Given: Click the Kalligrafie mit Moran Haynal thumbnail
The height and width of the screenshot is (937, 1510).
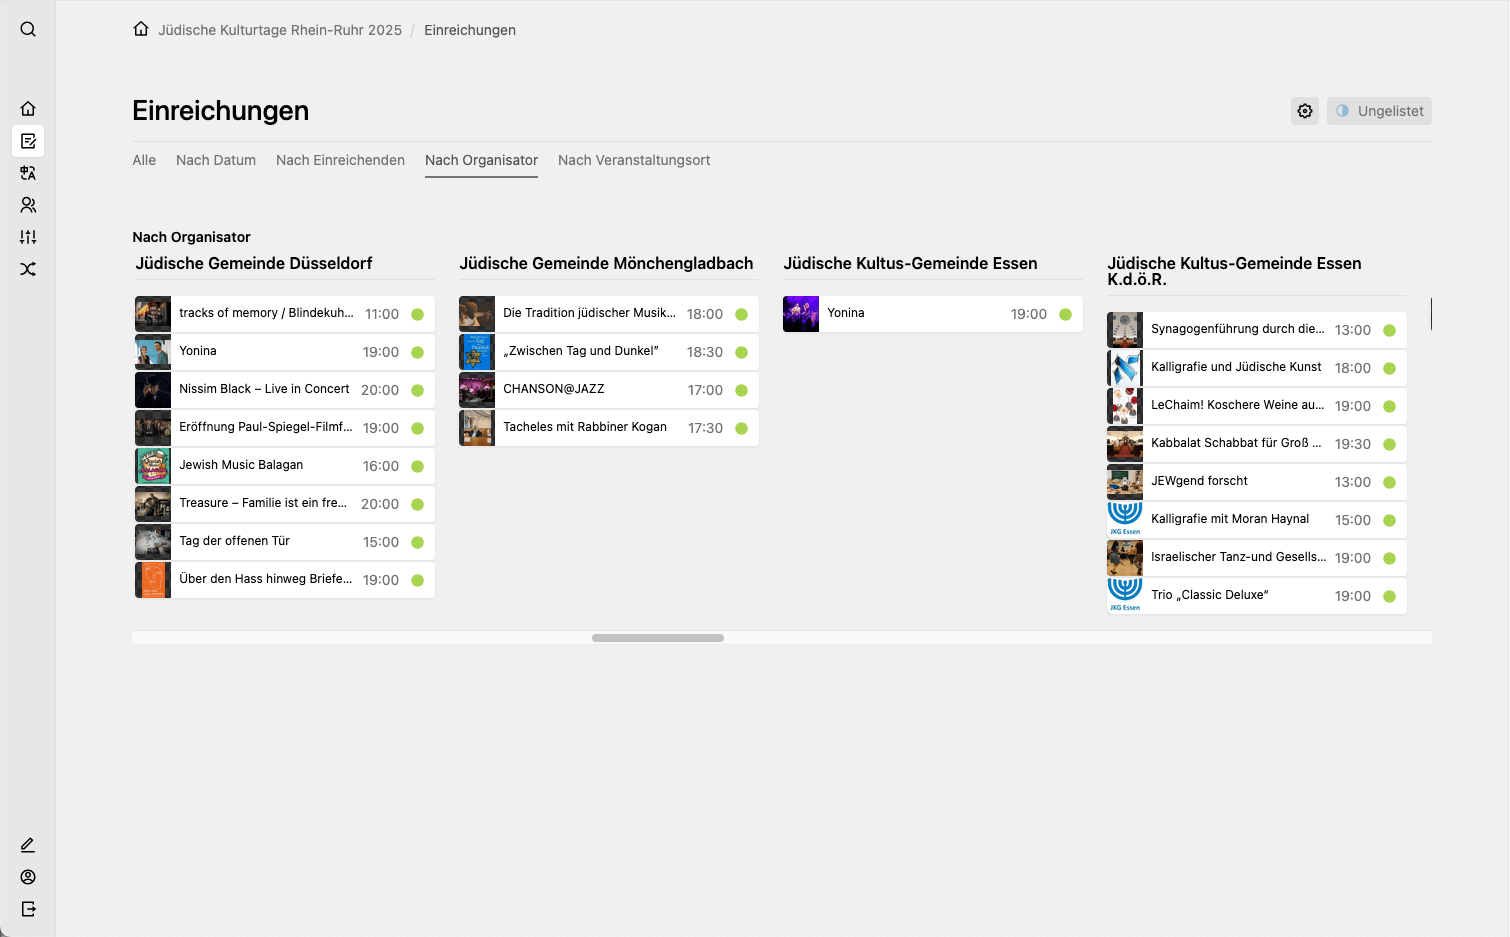Looking at the screenshot, I should point(1125,520).
